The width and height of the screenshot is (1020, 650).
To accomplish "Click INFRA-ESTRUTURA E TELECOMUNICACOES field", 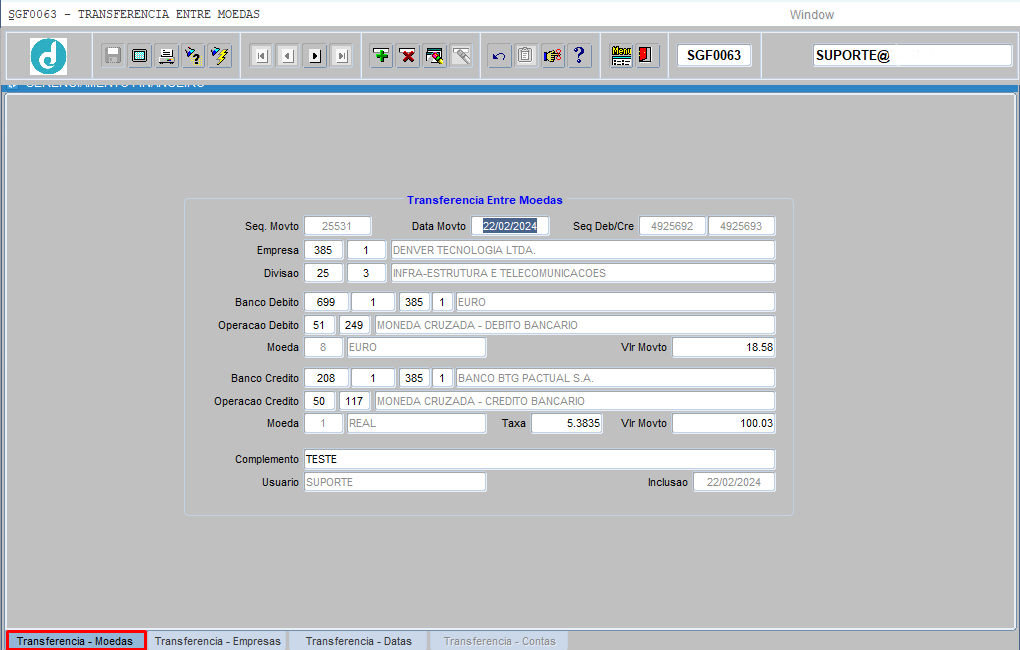I will tap(583, 273).
